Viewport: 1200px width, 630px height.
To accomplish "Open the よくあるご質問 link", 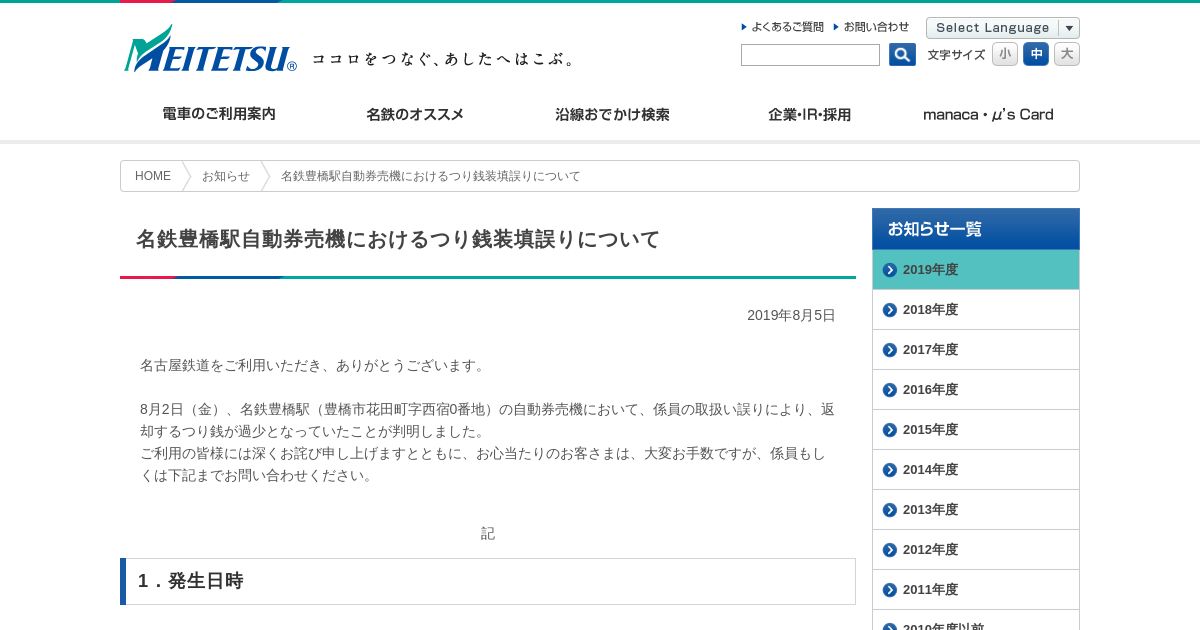I will (x=783, y=27).
